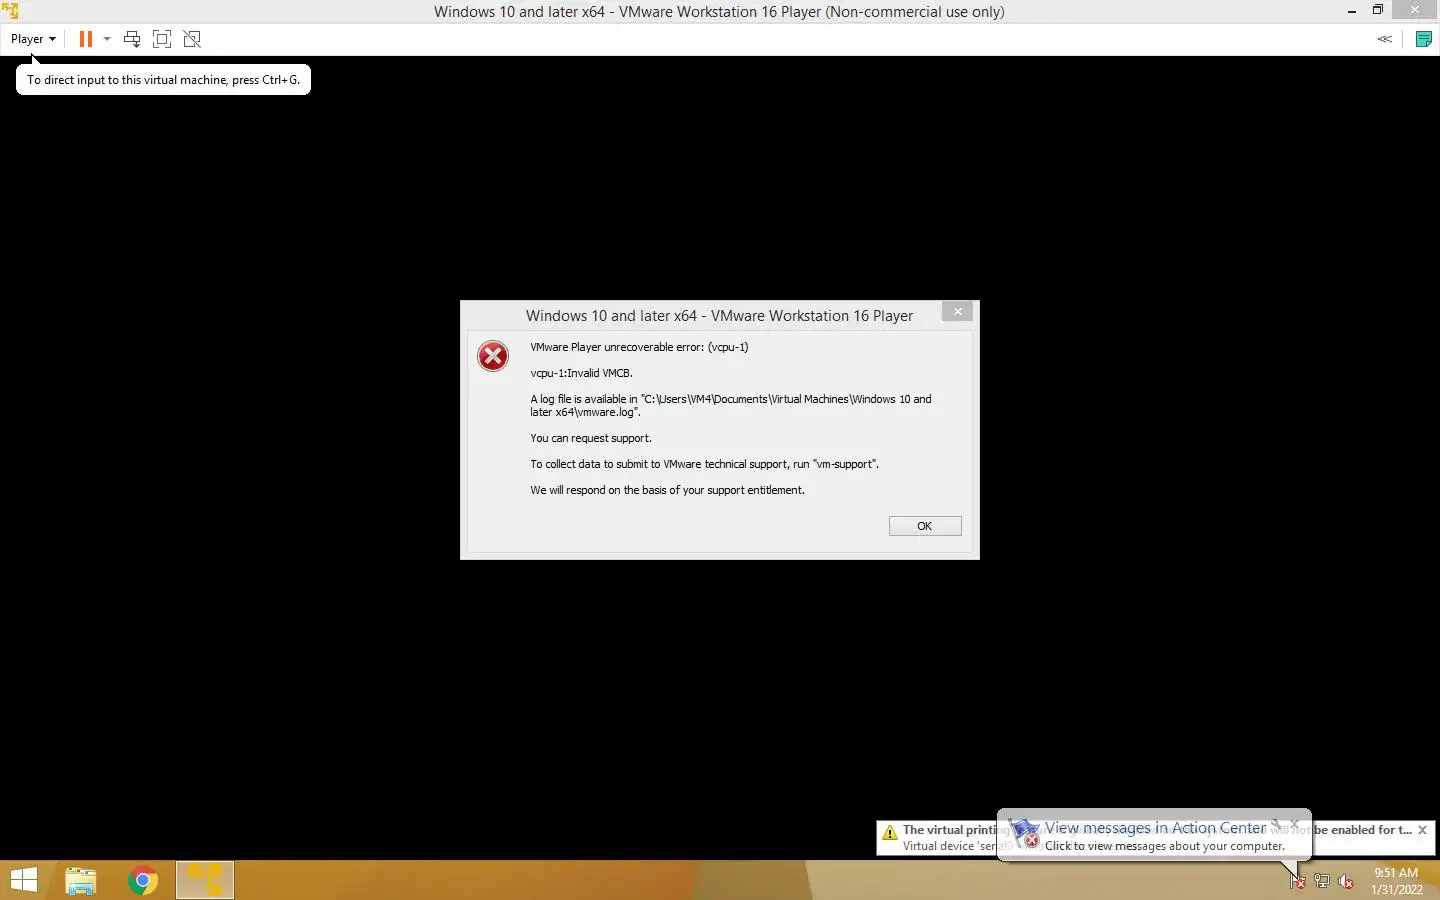
Task: Open File Explorer from the taskbar
Action: tap(81, 880)
